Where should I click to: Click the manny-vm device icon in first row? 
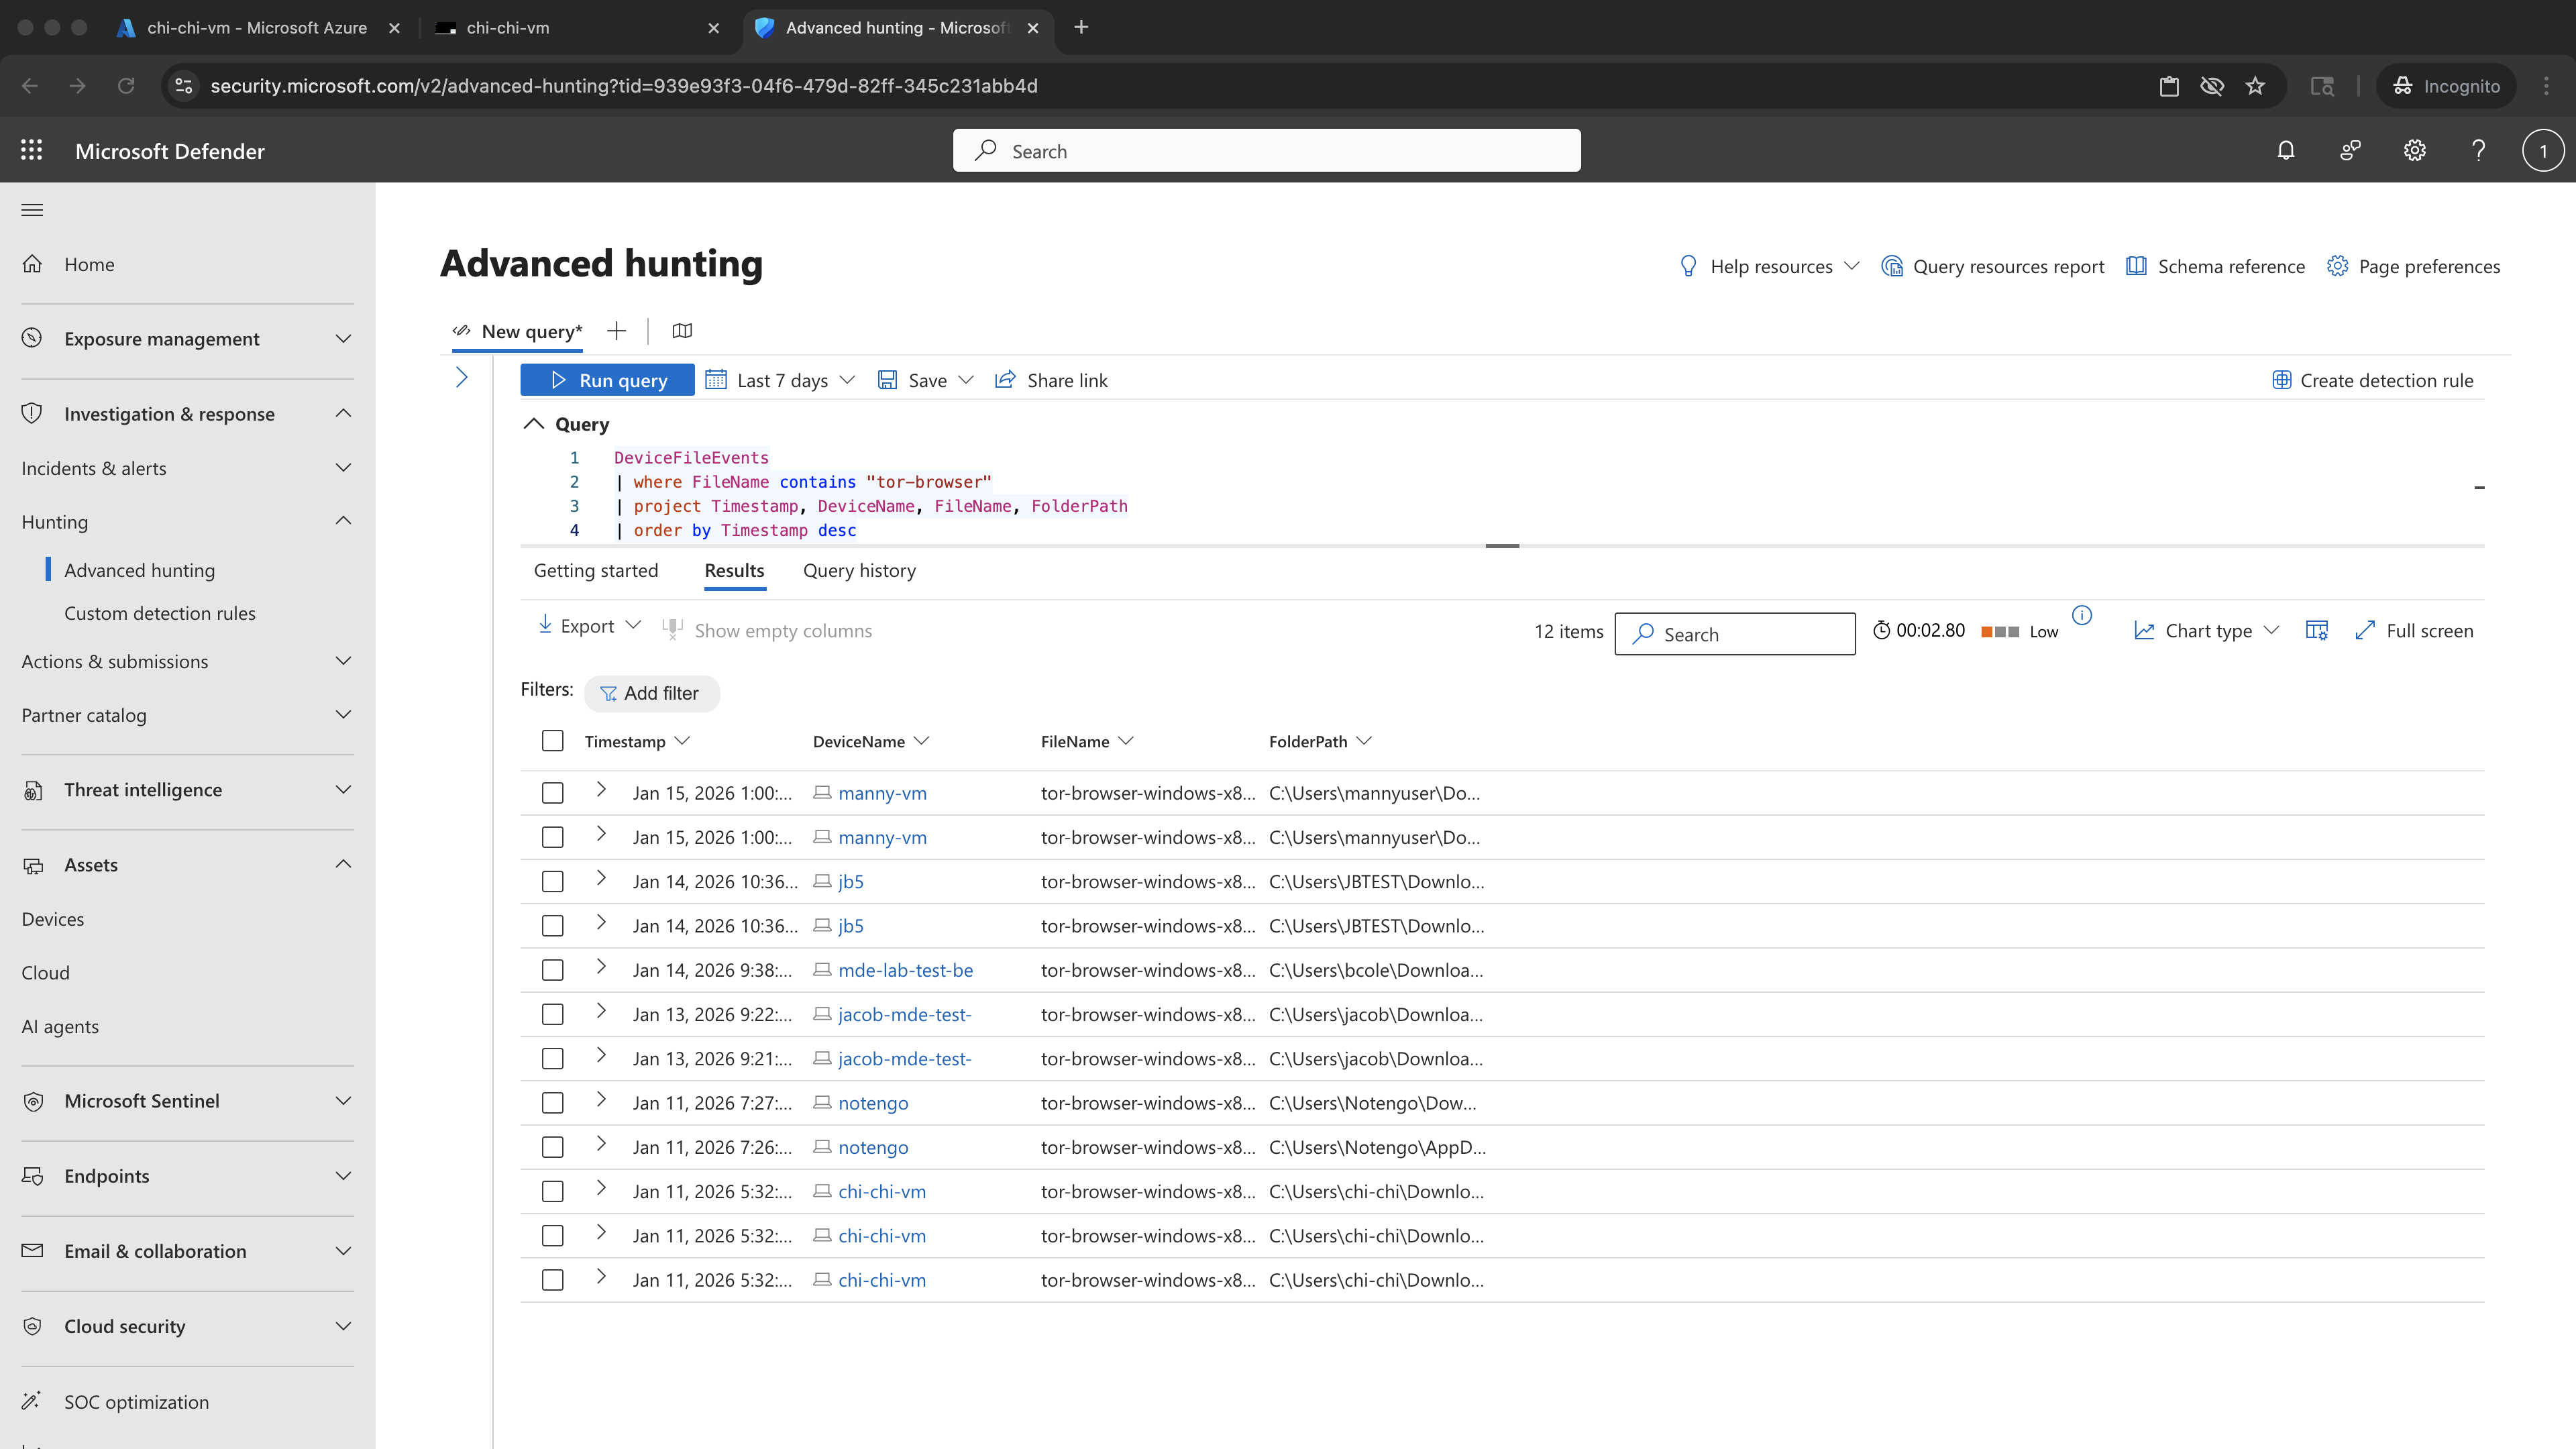(x=822, y=793)
